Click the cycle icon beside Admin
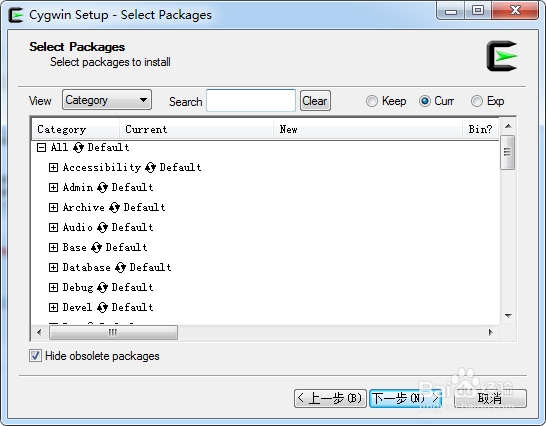The width and height of the screenshot is (546, 426). [x=102, y=188]
